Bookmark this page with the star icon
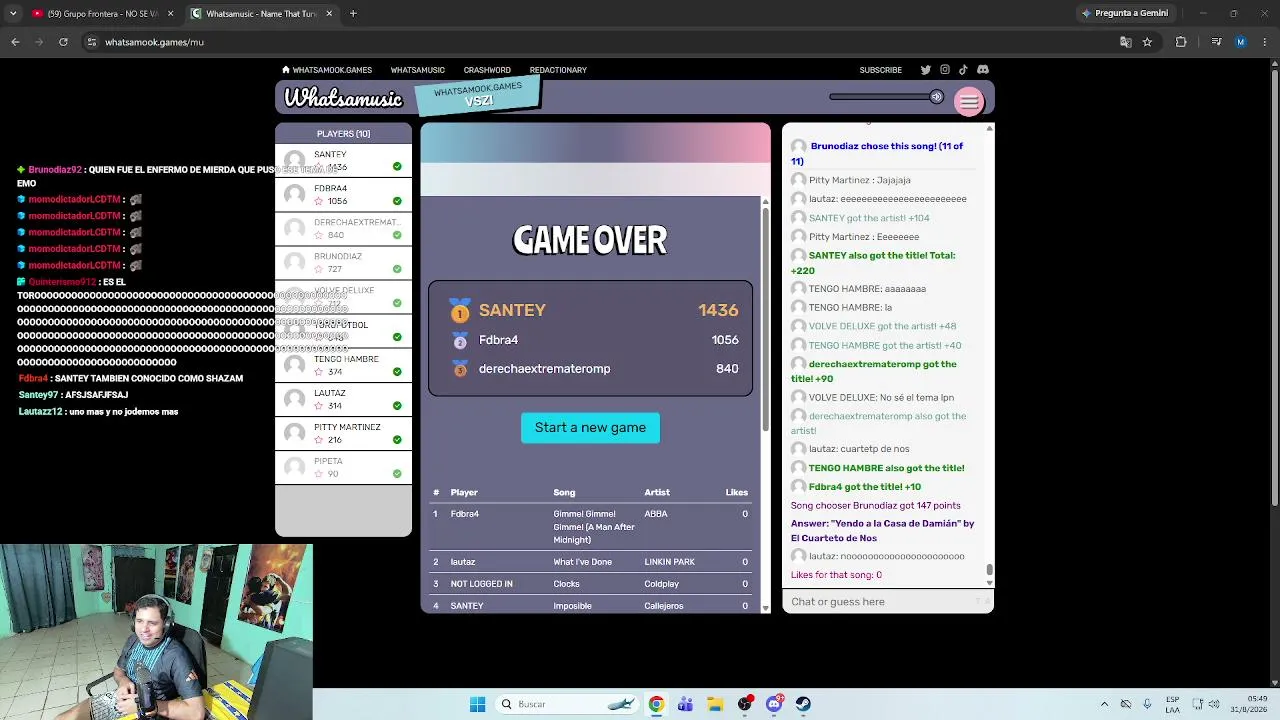This screenshot has width=1280, height=720. pos(1147,42)
